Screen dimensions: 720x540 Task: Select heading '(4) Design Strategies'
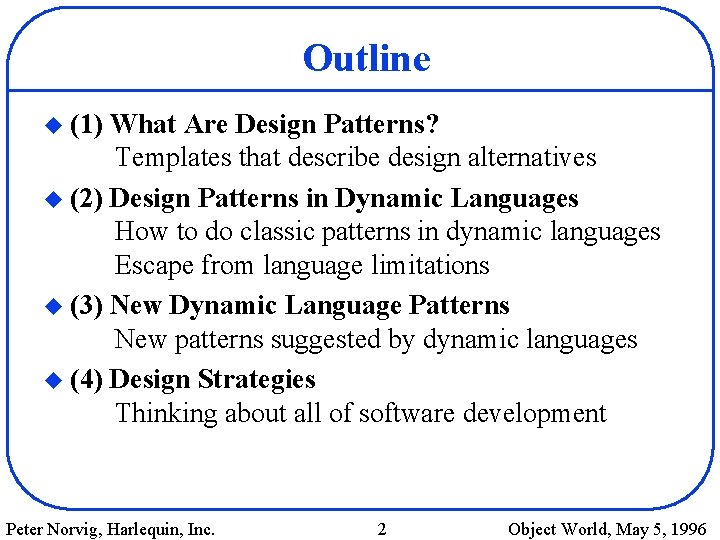pos(192,380)
